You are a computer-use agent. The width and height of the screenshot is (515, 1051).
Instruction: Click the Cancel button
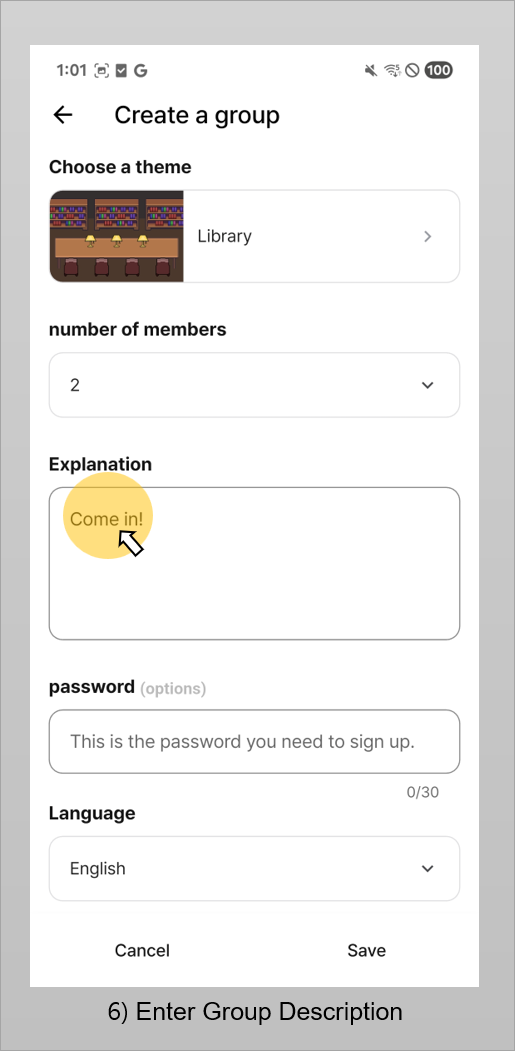(x=142, y=950)
